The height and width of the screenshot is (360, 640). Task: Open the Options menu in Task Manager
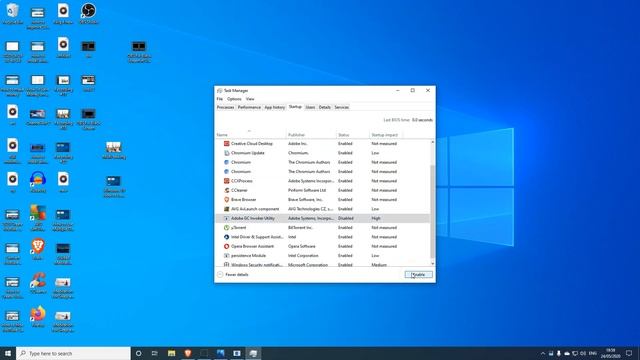[234, 99]
